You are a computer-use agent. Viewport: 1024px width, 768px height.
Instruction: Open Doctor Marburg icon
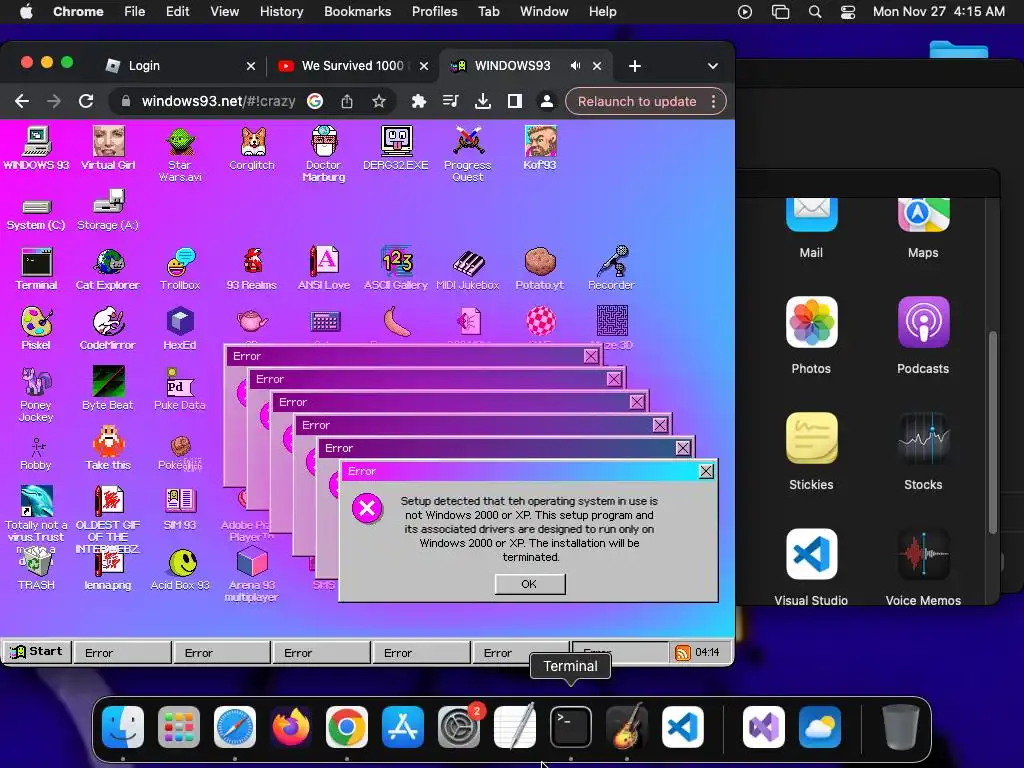tap(324, 154)
